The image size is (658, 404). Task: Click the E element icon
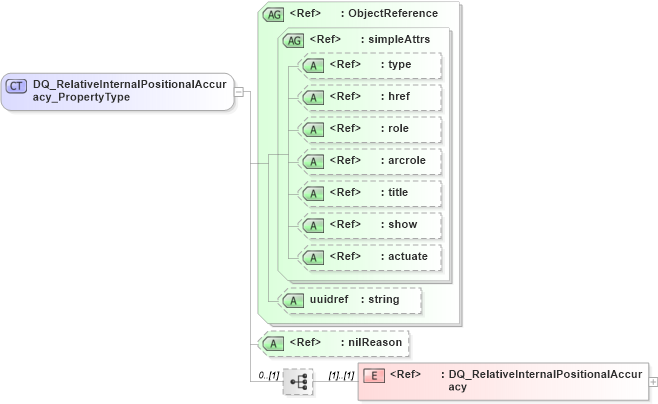pos(374,375)
